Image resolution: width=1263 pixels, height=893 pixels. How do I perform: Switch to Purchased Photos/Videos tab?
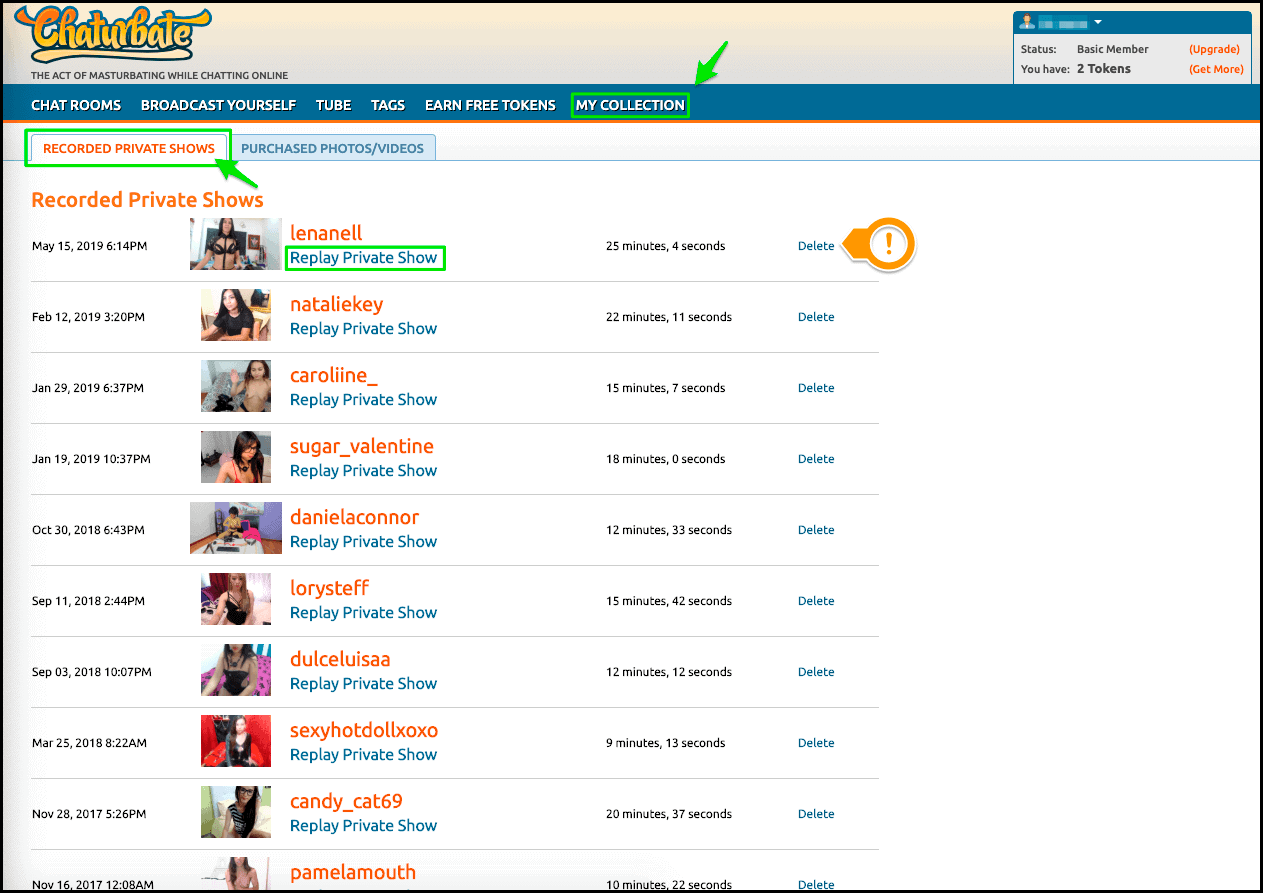[x=333, y=148]
